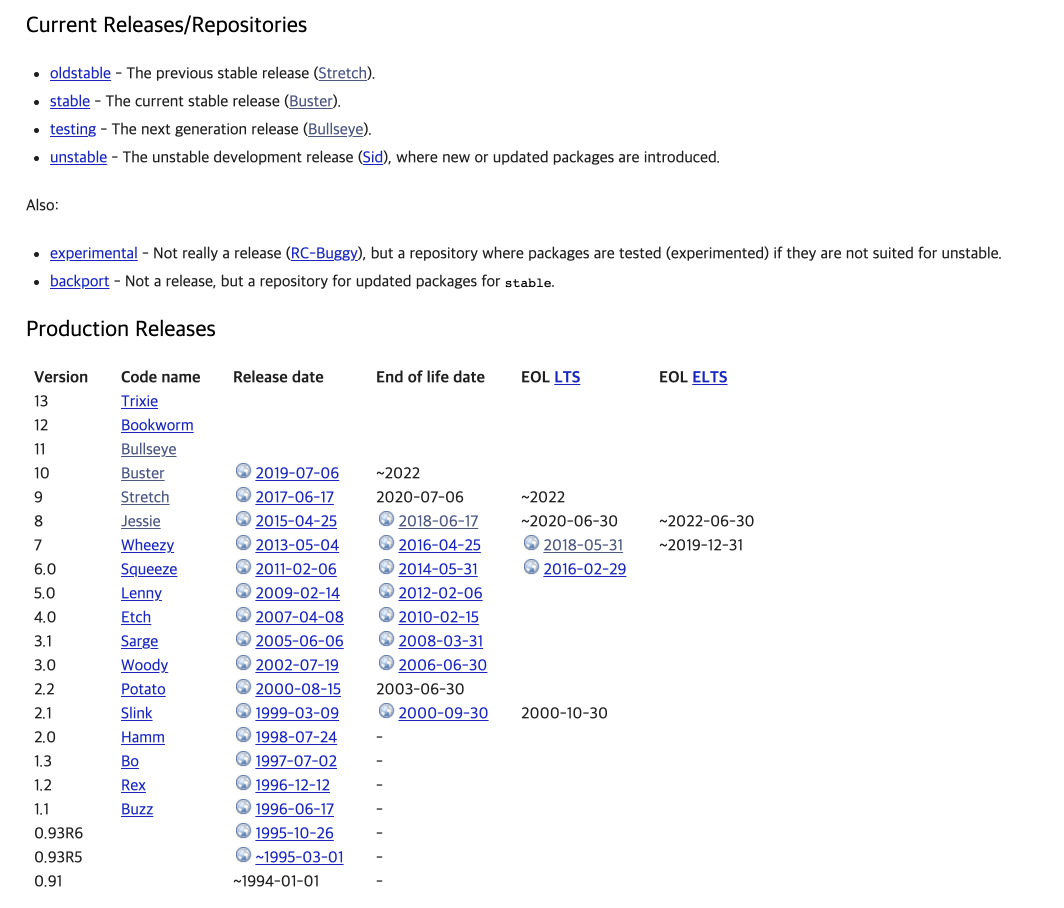Screen dimensions: 1064x908
Task: Click the globe icon beside 2012-02-06
Action: pyautogui.click(x=386, y=591)
